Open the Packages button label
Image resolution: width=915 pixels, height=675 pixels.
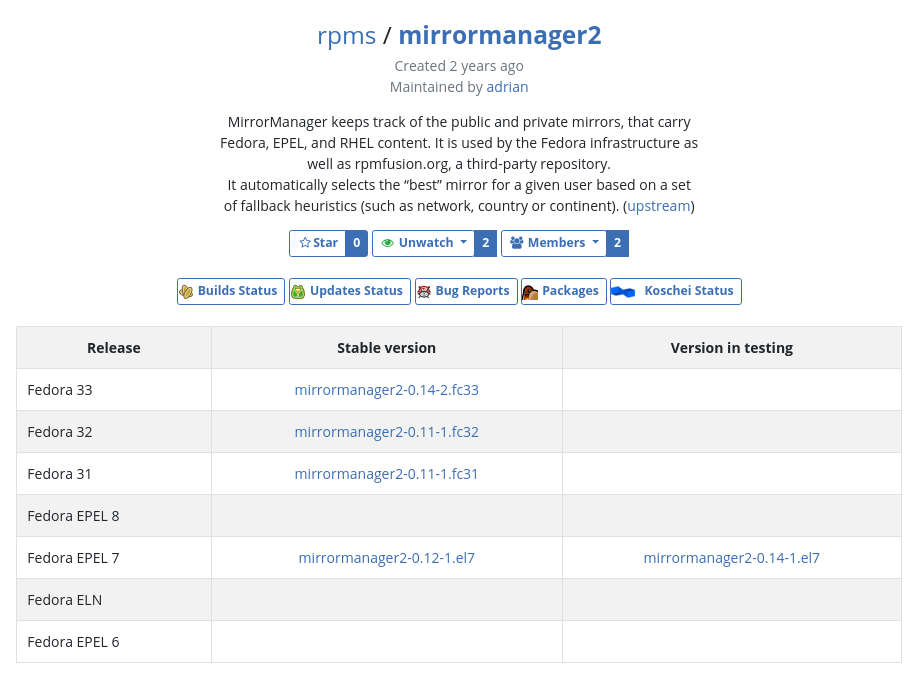[x=571, y=291]
